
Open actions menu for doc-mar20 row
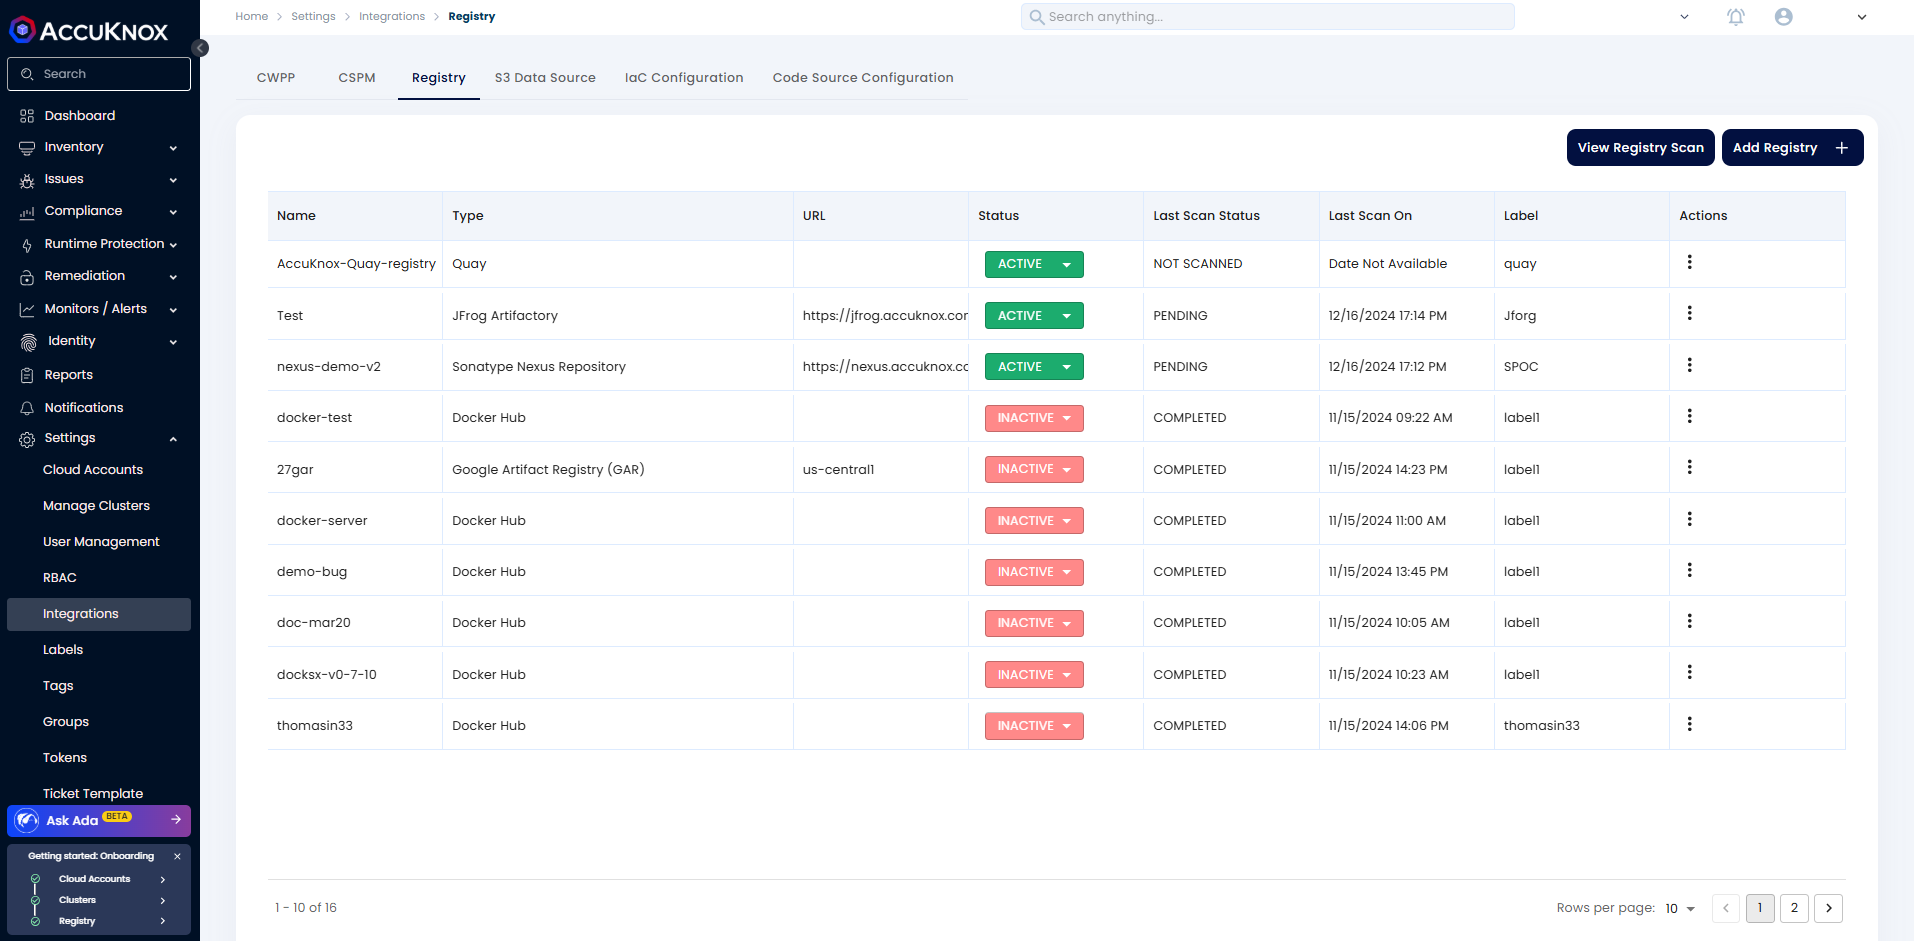[1689, 621]
